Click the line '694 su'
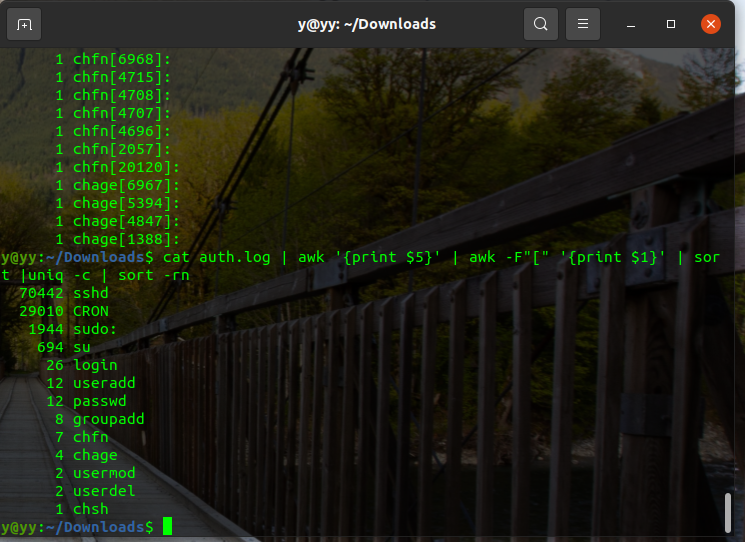This screenshot has width=745, height=542. click(64, 347)
